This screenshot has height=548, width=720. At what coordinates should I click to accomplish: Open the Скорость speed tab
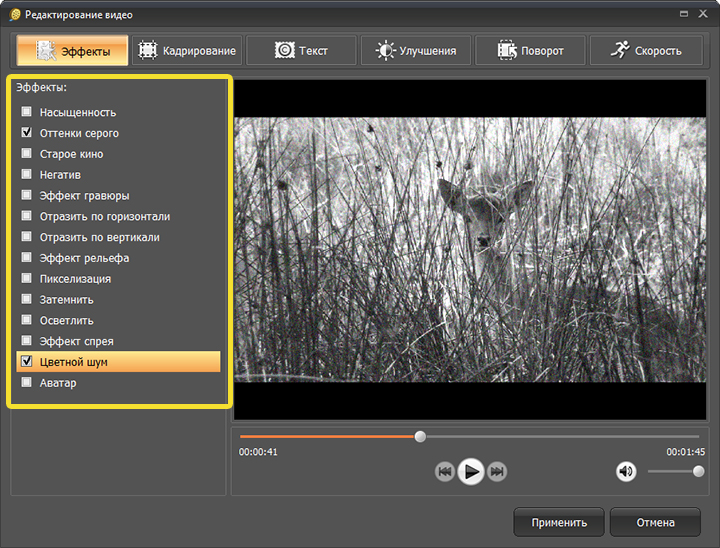coord(644,50)
